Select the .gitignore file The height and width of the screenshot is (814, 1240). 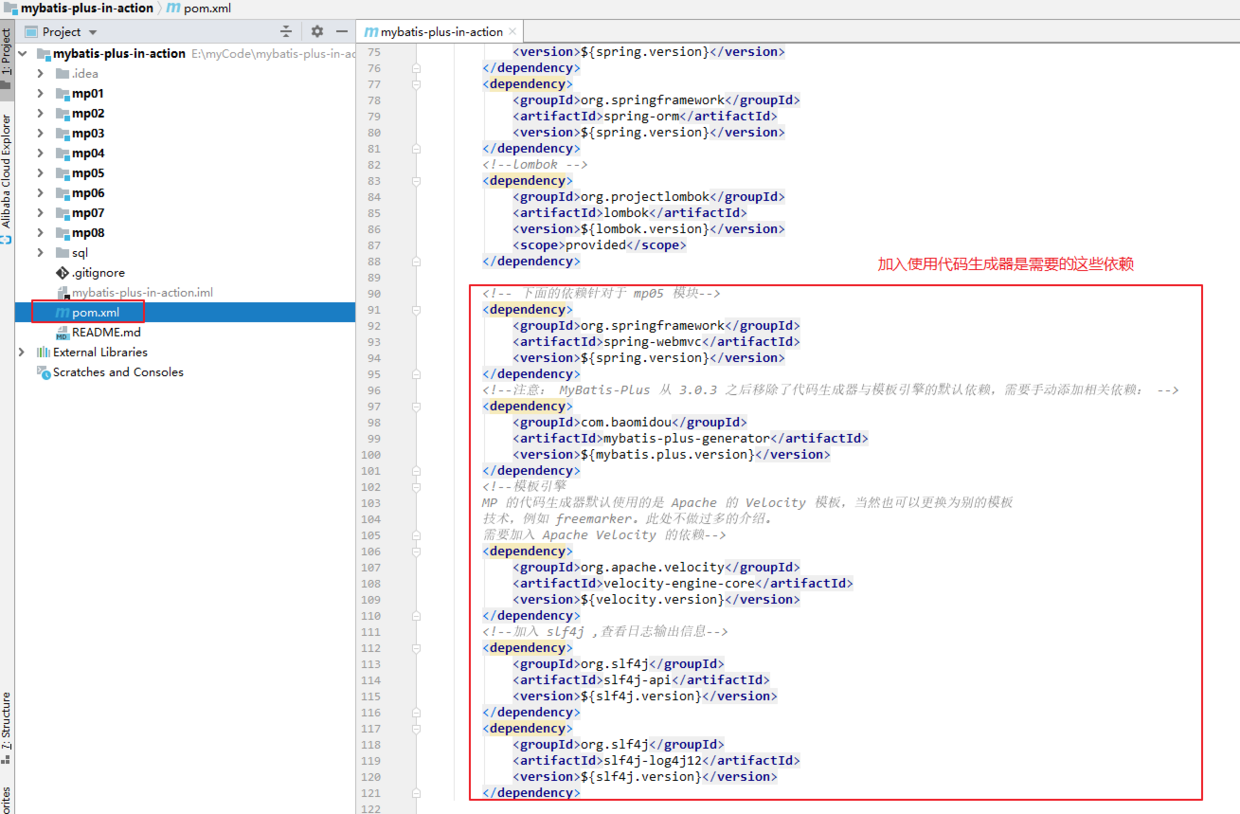98,272
